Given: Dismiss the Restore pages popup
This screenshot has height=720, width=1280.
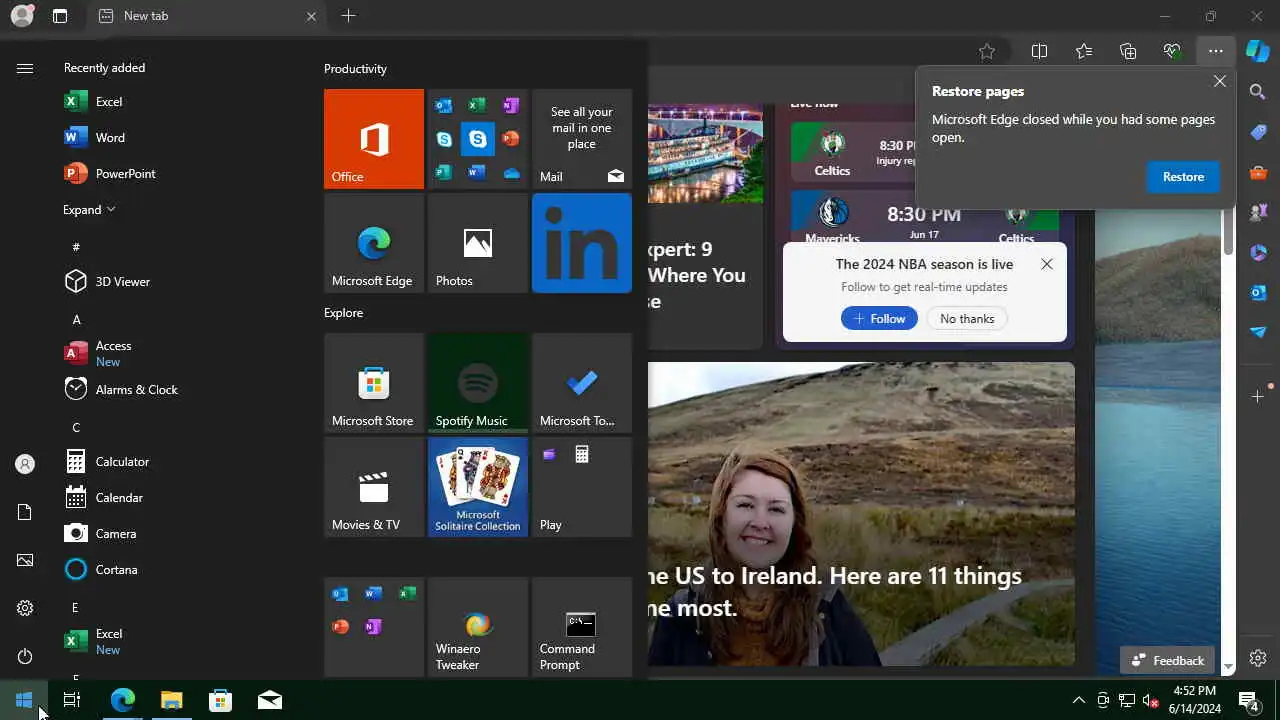Looking at the screenshot, I should (x=1219, y=81).
